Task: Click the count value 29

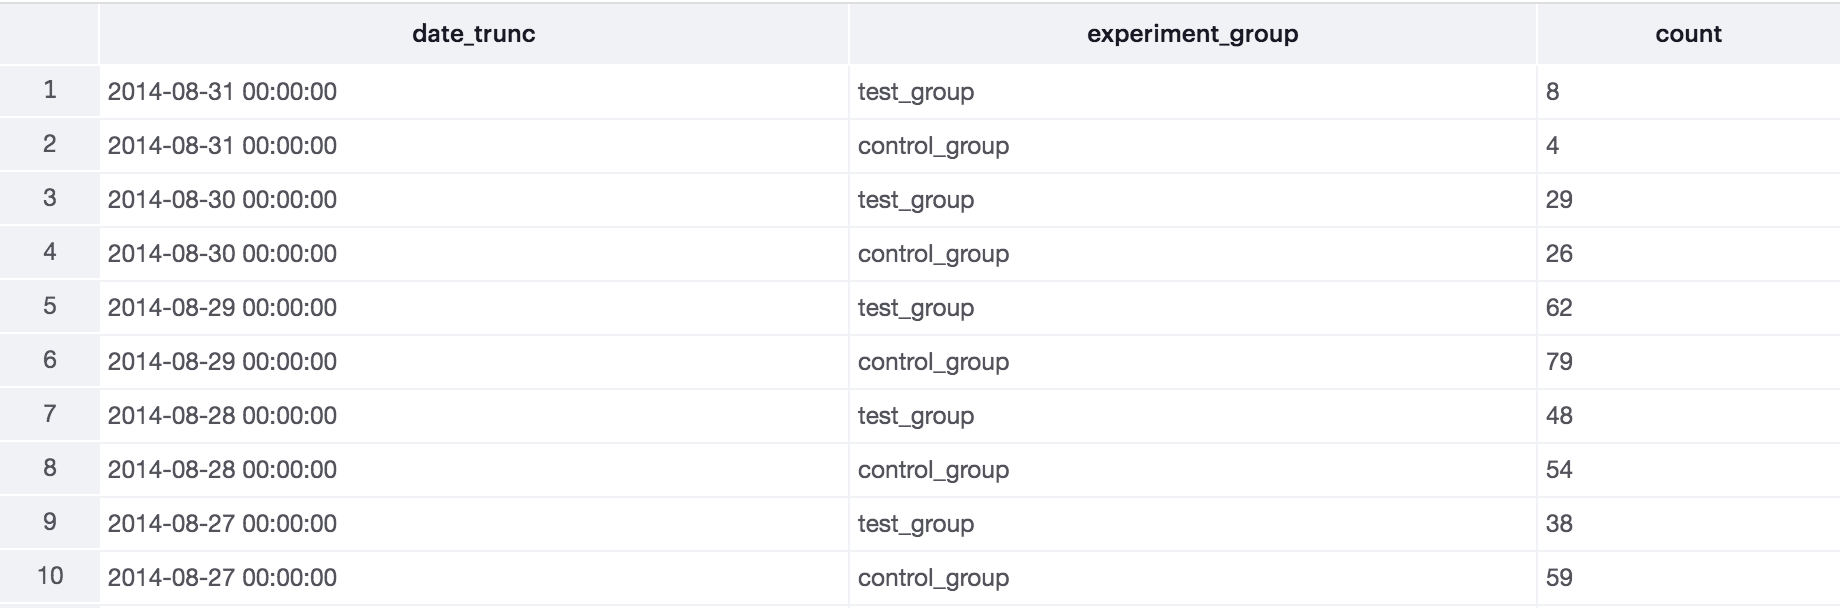Action: click(1559, 200)
